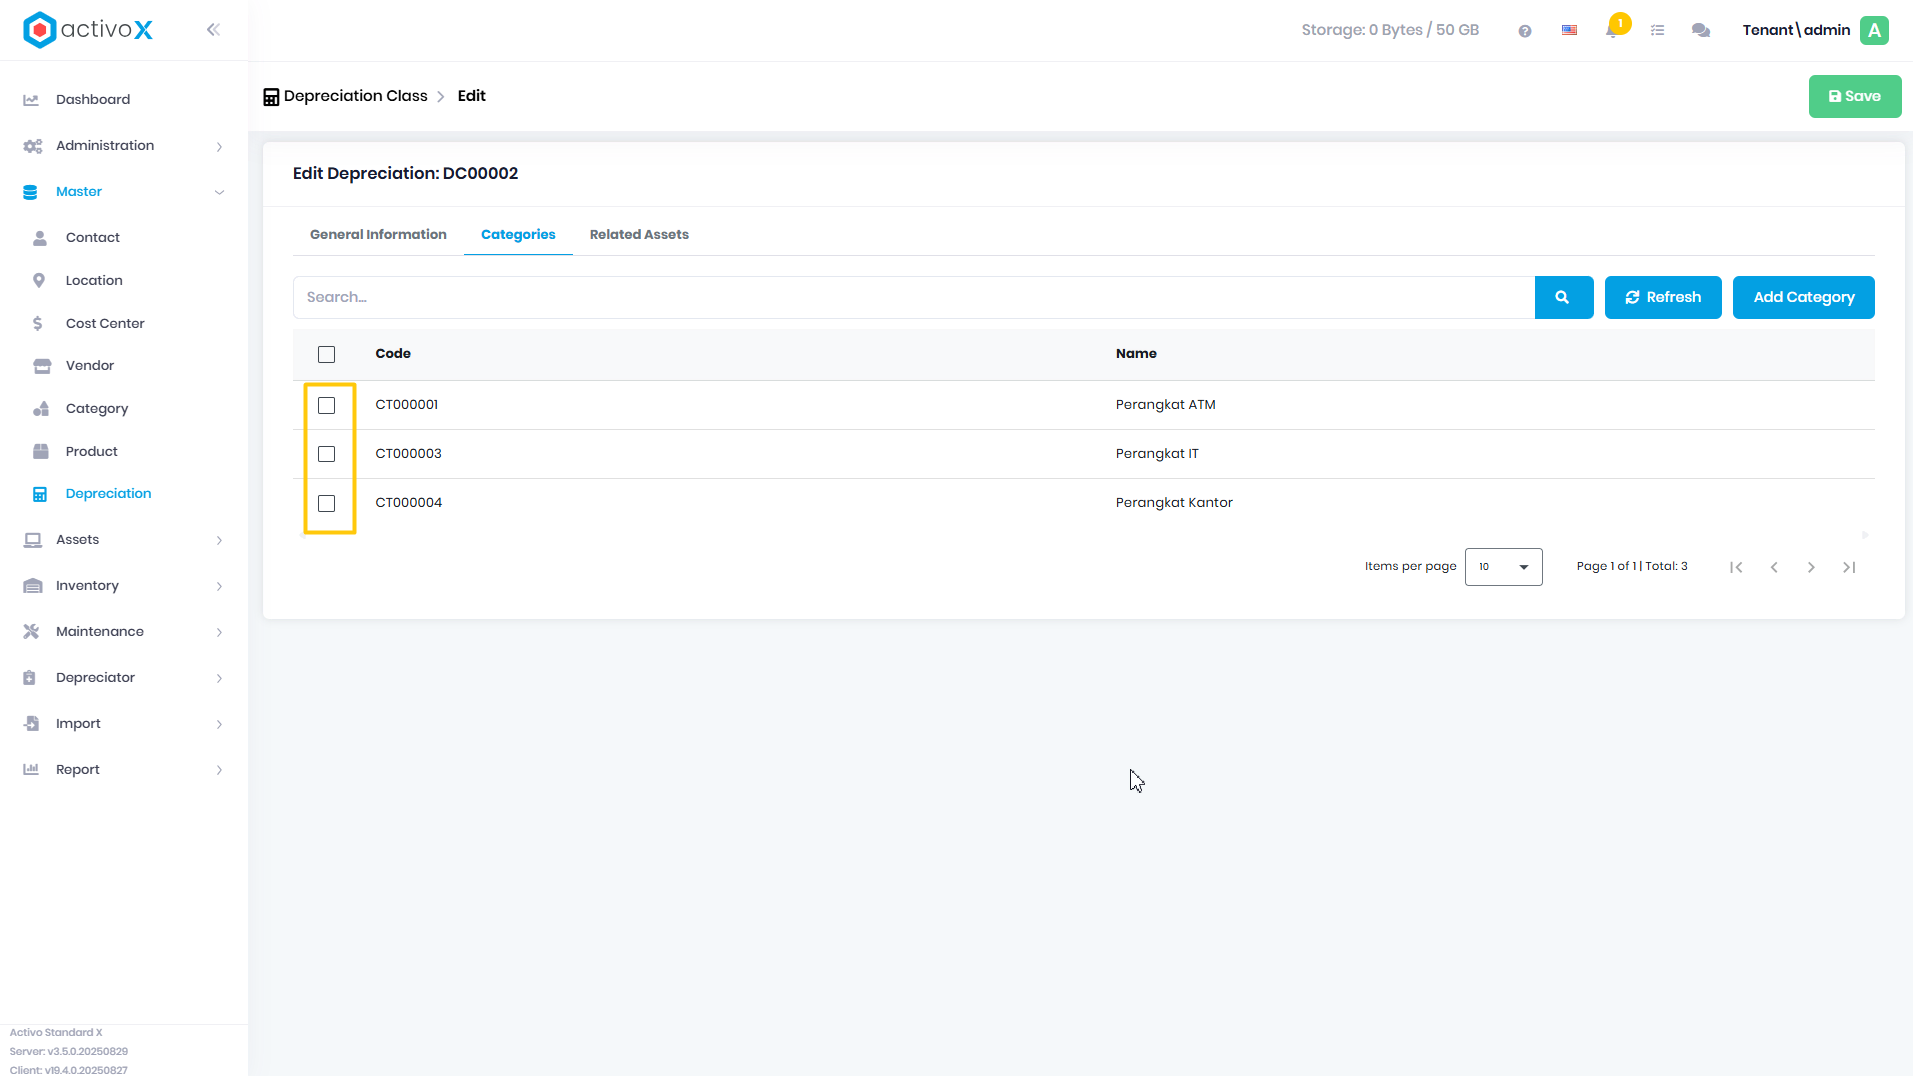
Task: Sort by Code column header
Action: point(393,354)
